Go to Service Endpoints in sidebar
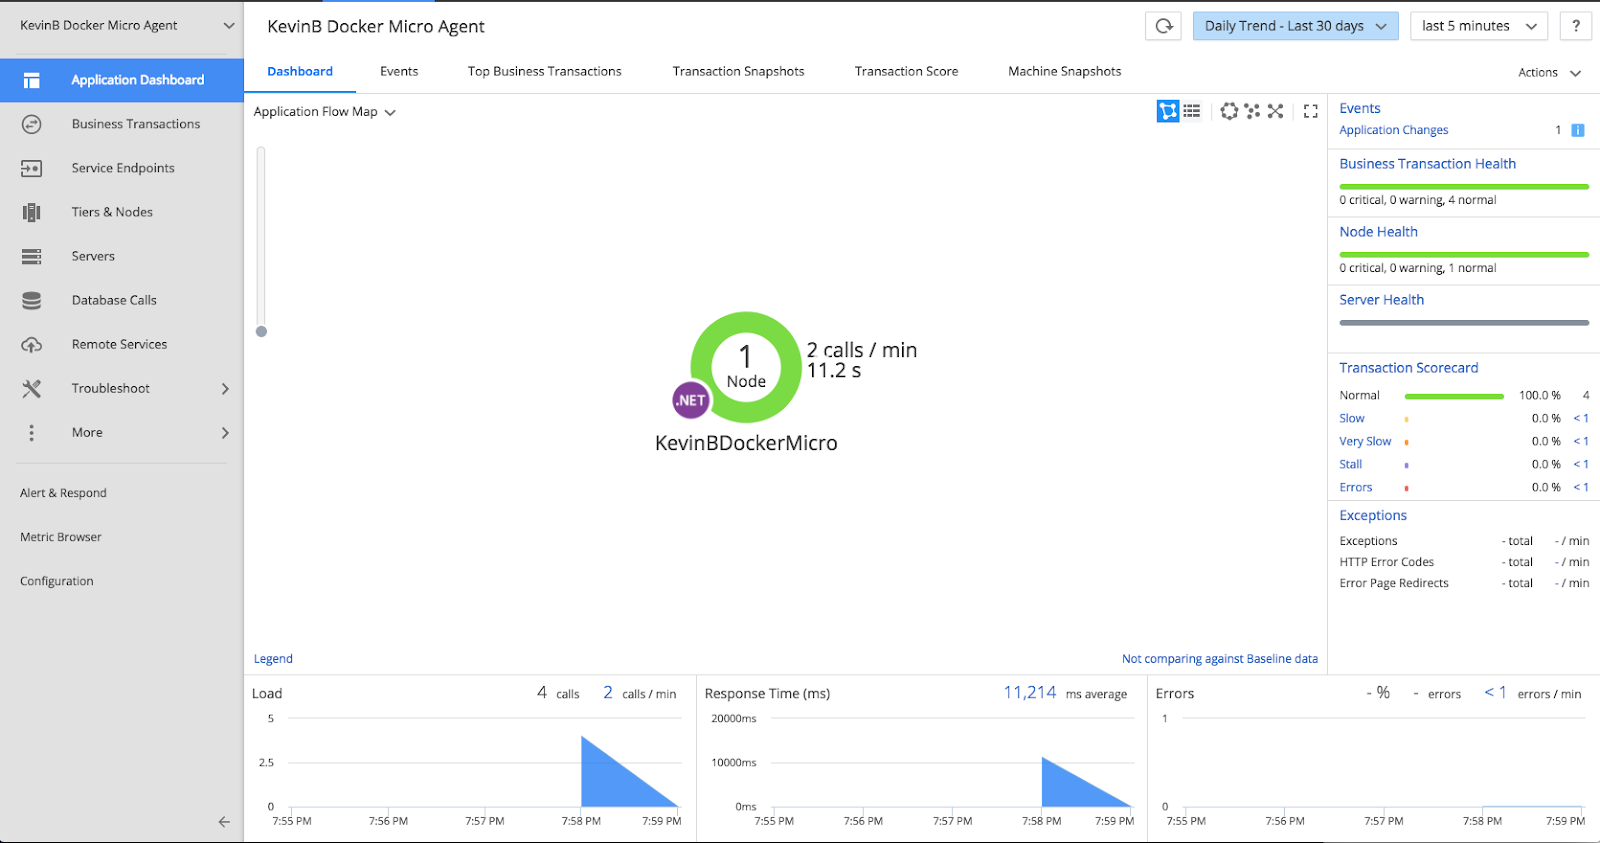1600x843 pixels. (x=122, y=168)
